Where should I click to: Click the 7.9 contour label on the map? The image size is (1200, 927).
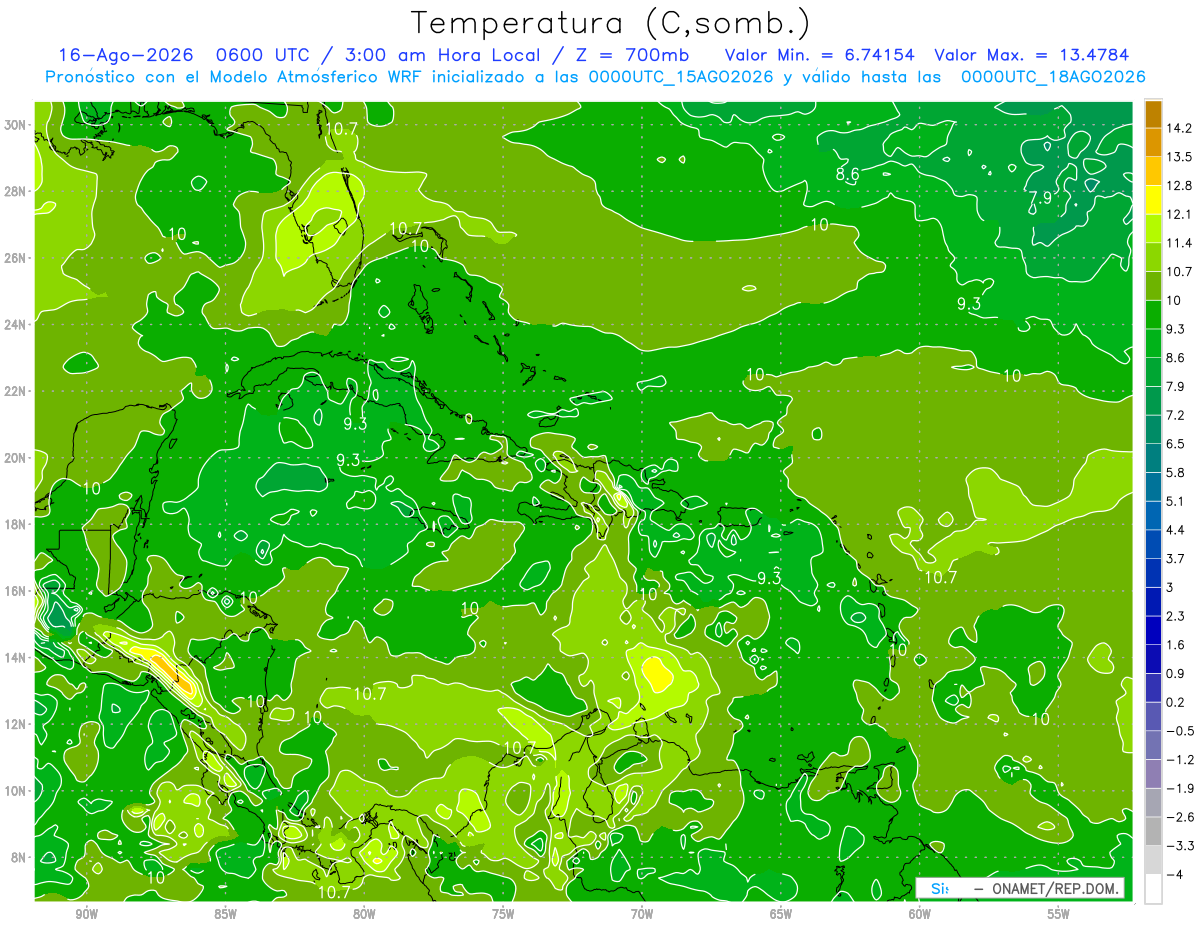tap(1040, 198)
